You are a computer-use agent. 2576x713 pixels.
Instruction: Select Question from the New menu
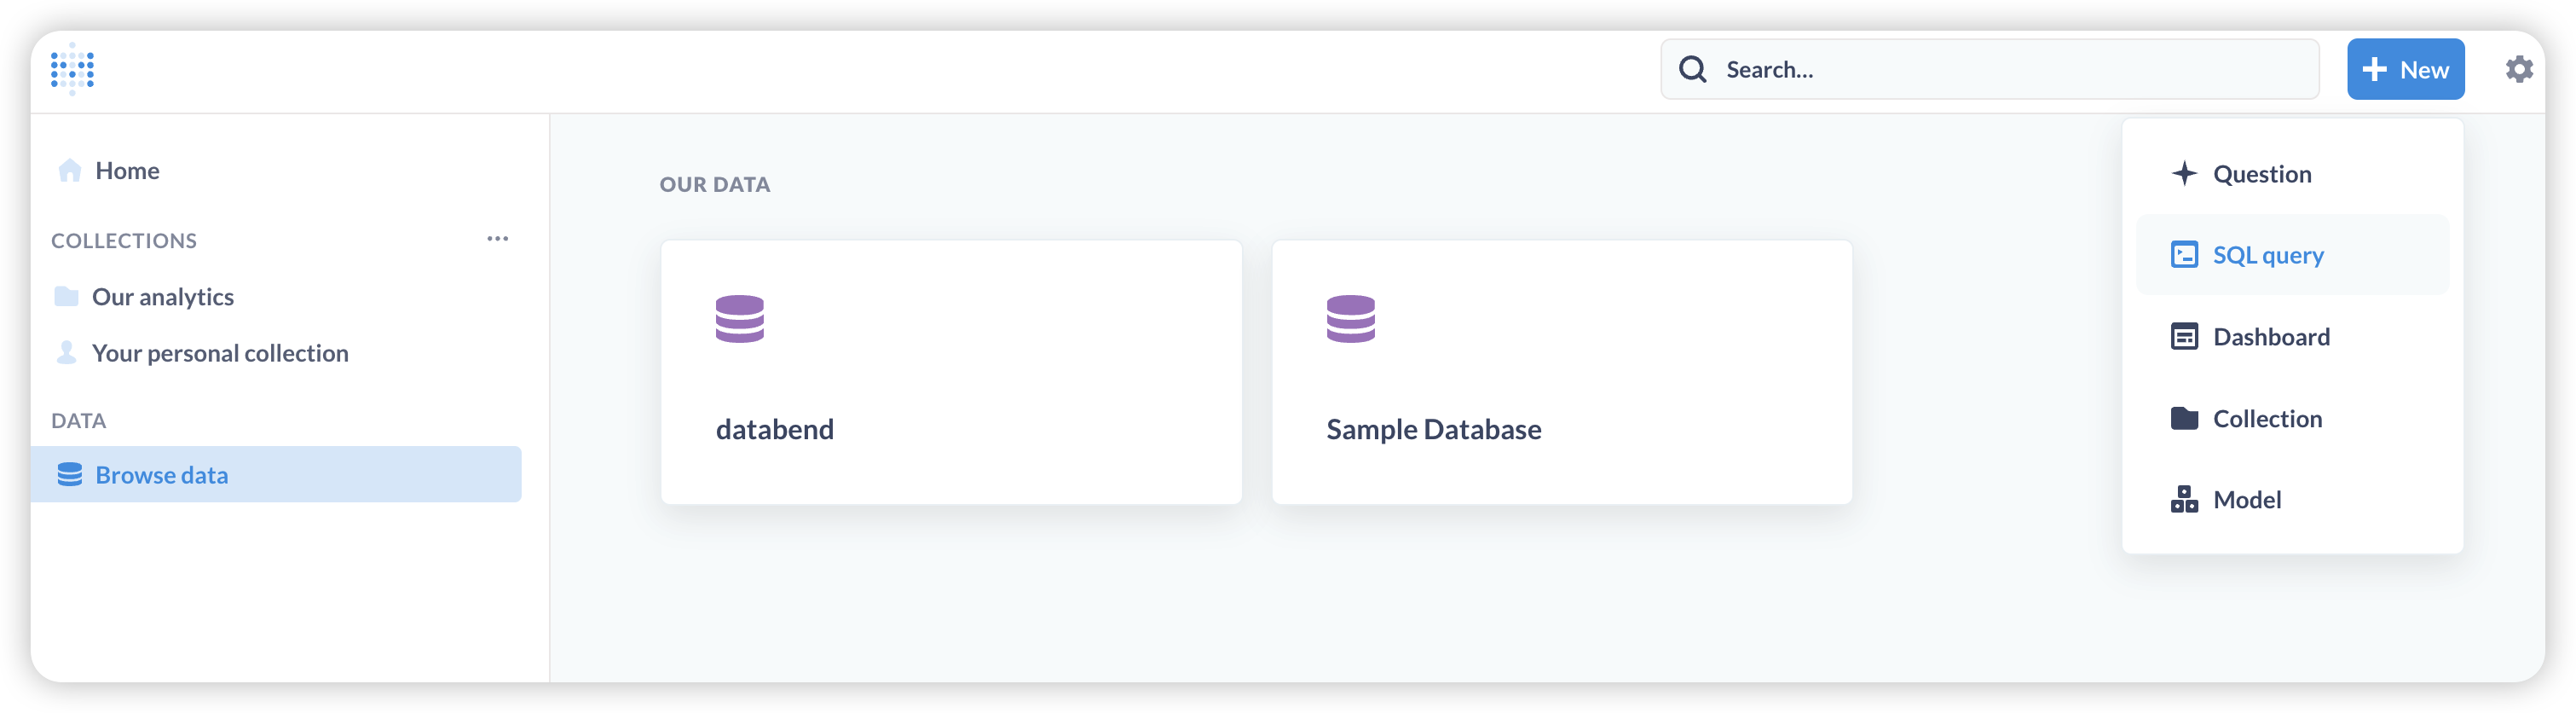coord(2261,174)
